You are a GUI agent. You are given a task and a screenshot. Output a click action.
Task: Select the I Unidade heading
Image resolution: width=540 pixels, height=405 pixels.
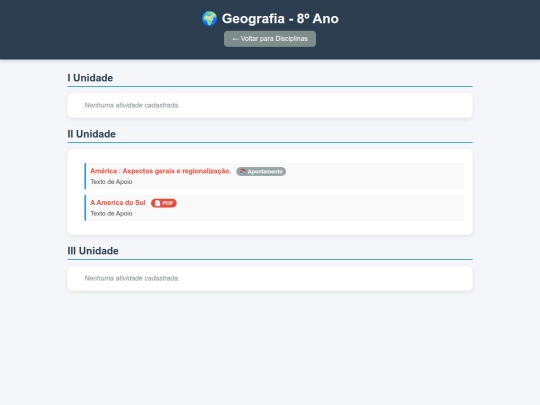90,78
